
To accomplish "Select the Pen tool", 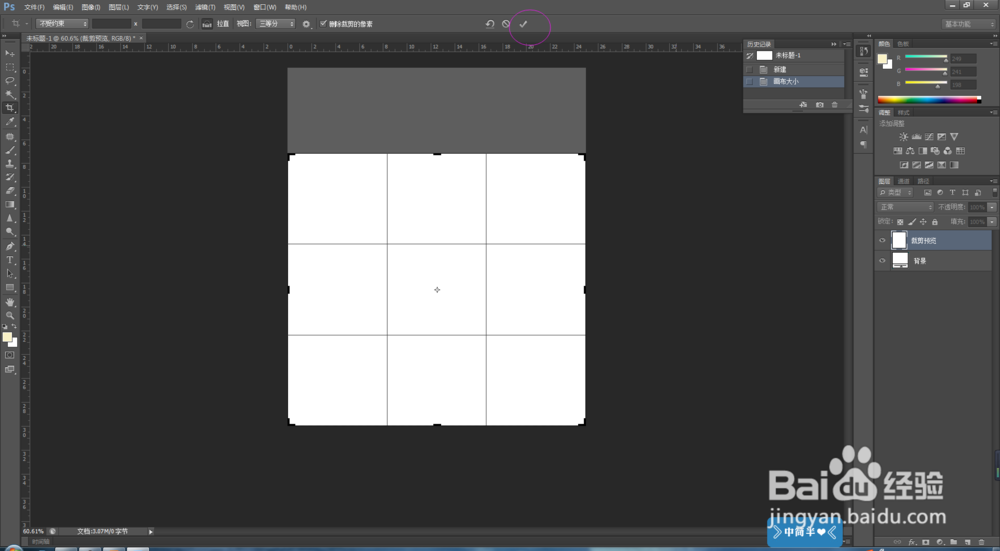I will click(10, 246).
